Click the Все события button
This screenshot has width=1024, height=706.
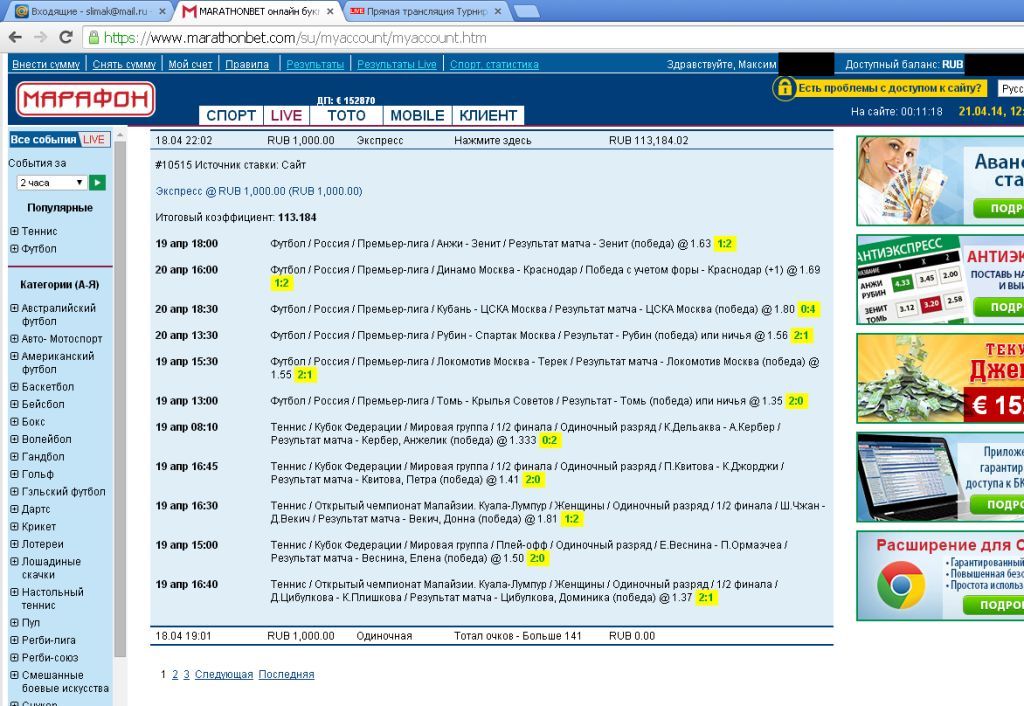[x=43, y=139]
